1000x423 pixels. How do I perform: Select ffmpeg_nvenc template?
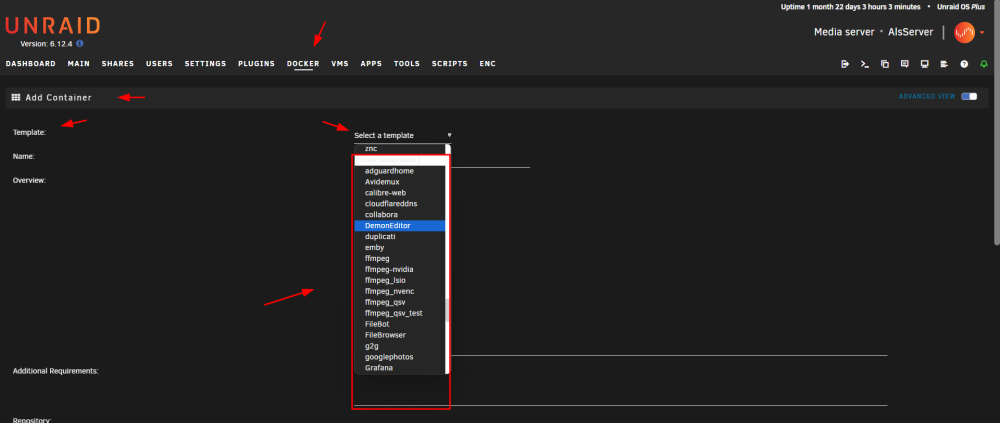click(400, 291)
